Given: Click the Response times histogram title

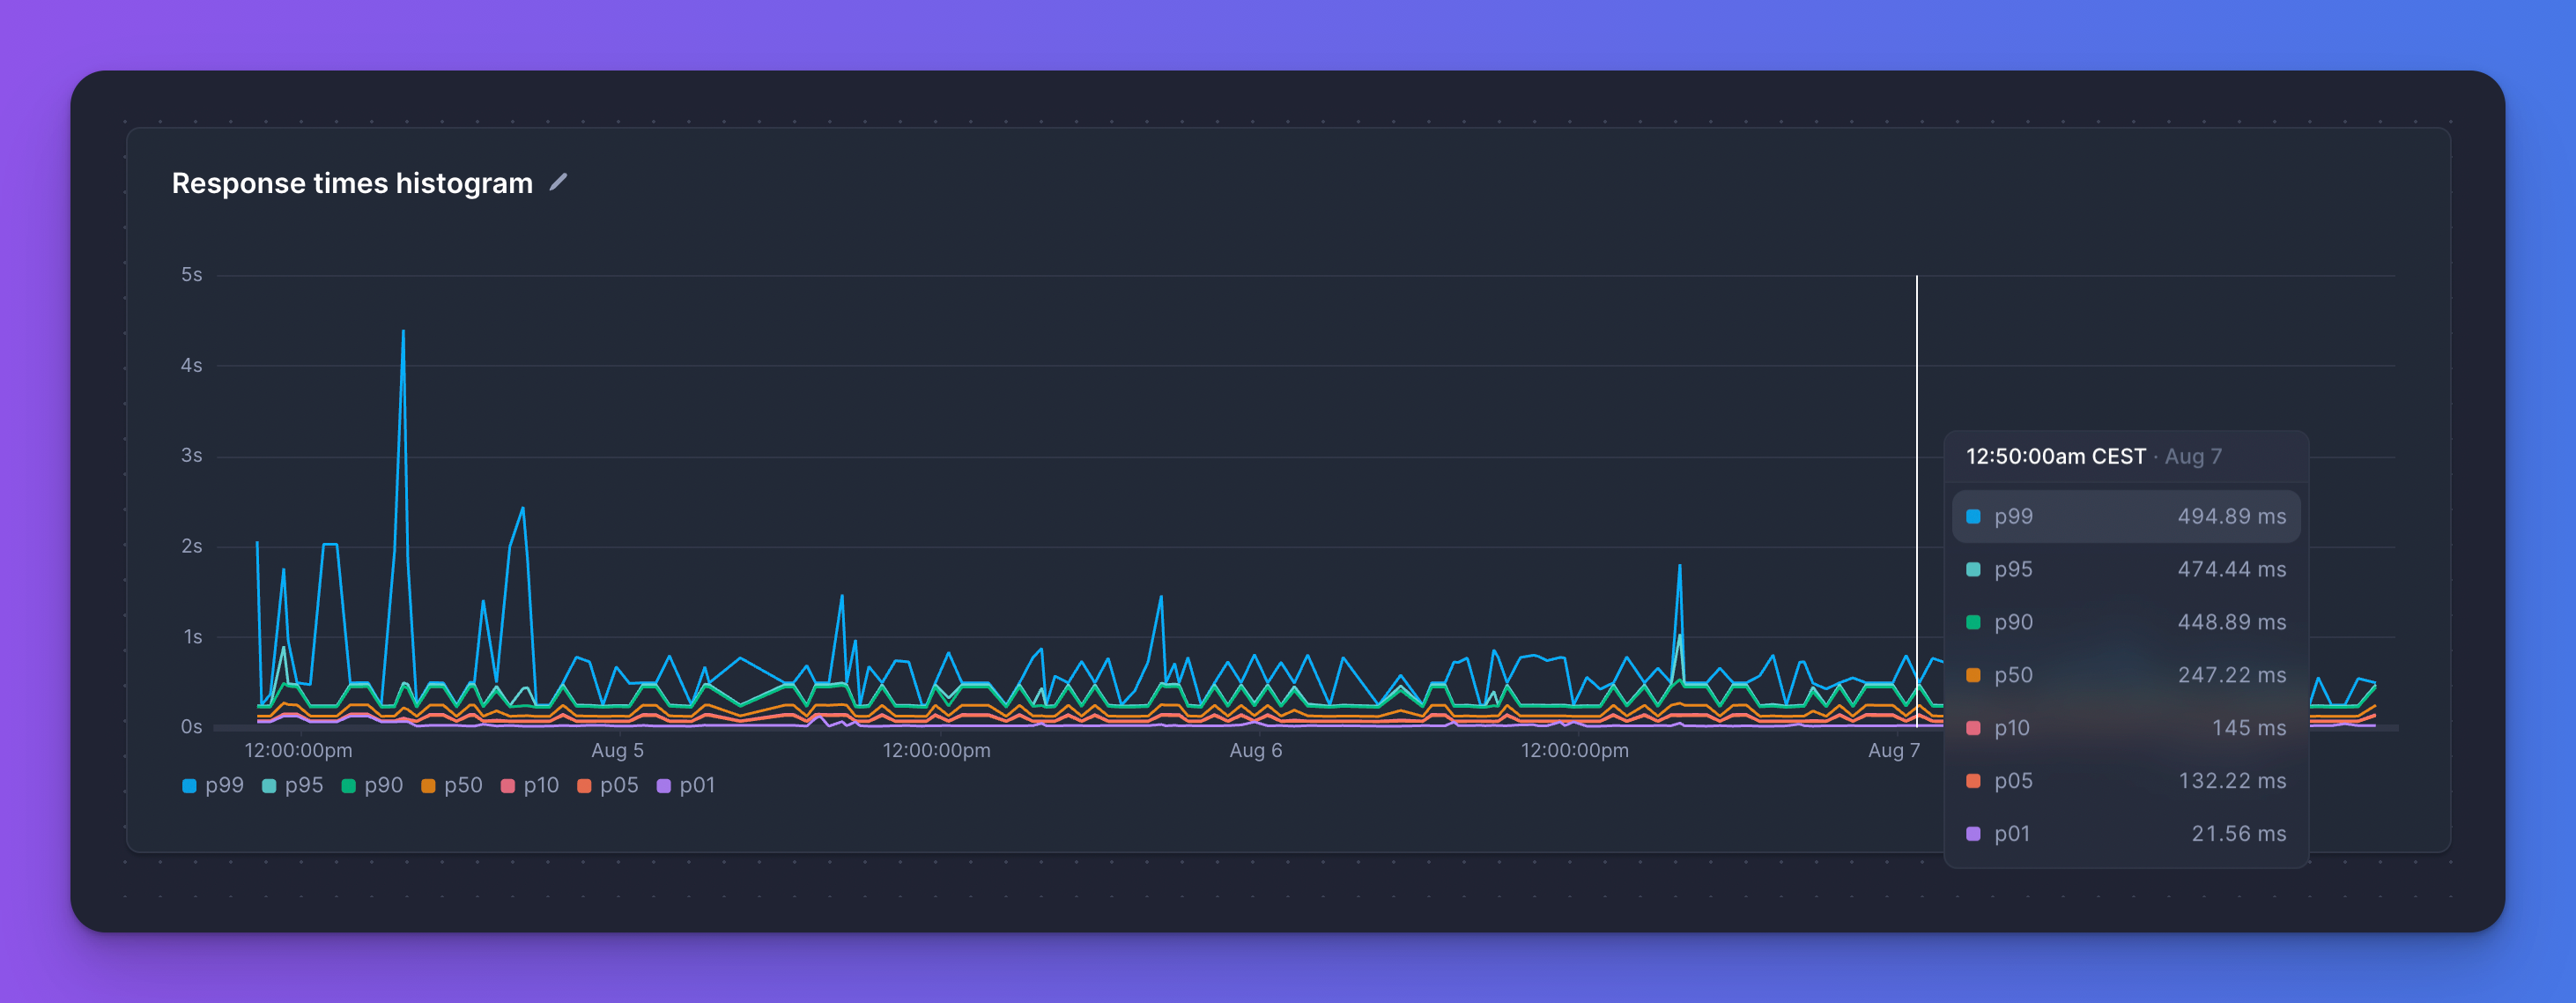Looking at the screenshot, I should [x=352, y=183].
